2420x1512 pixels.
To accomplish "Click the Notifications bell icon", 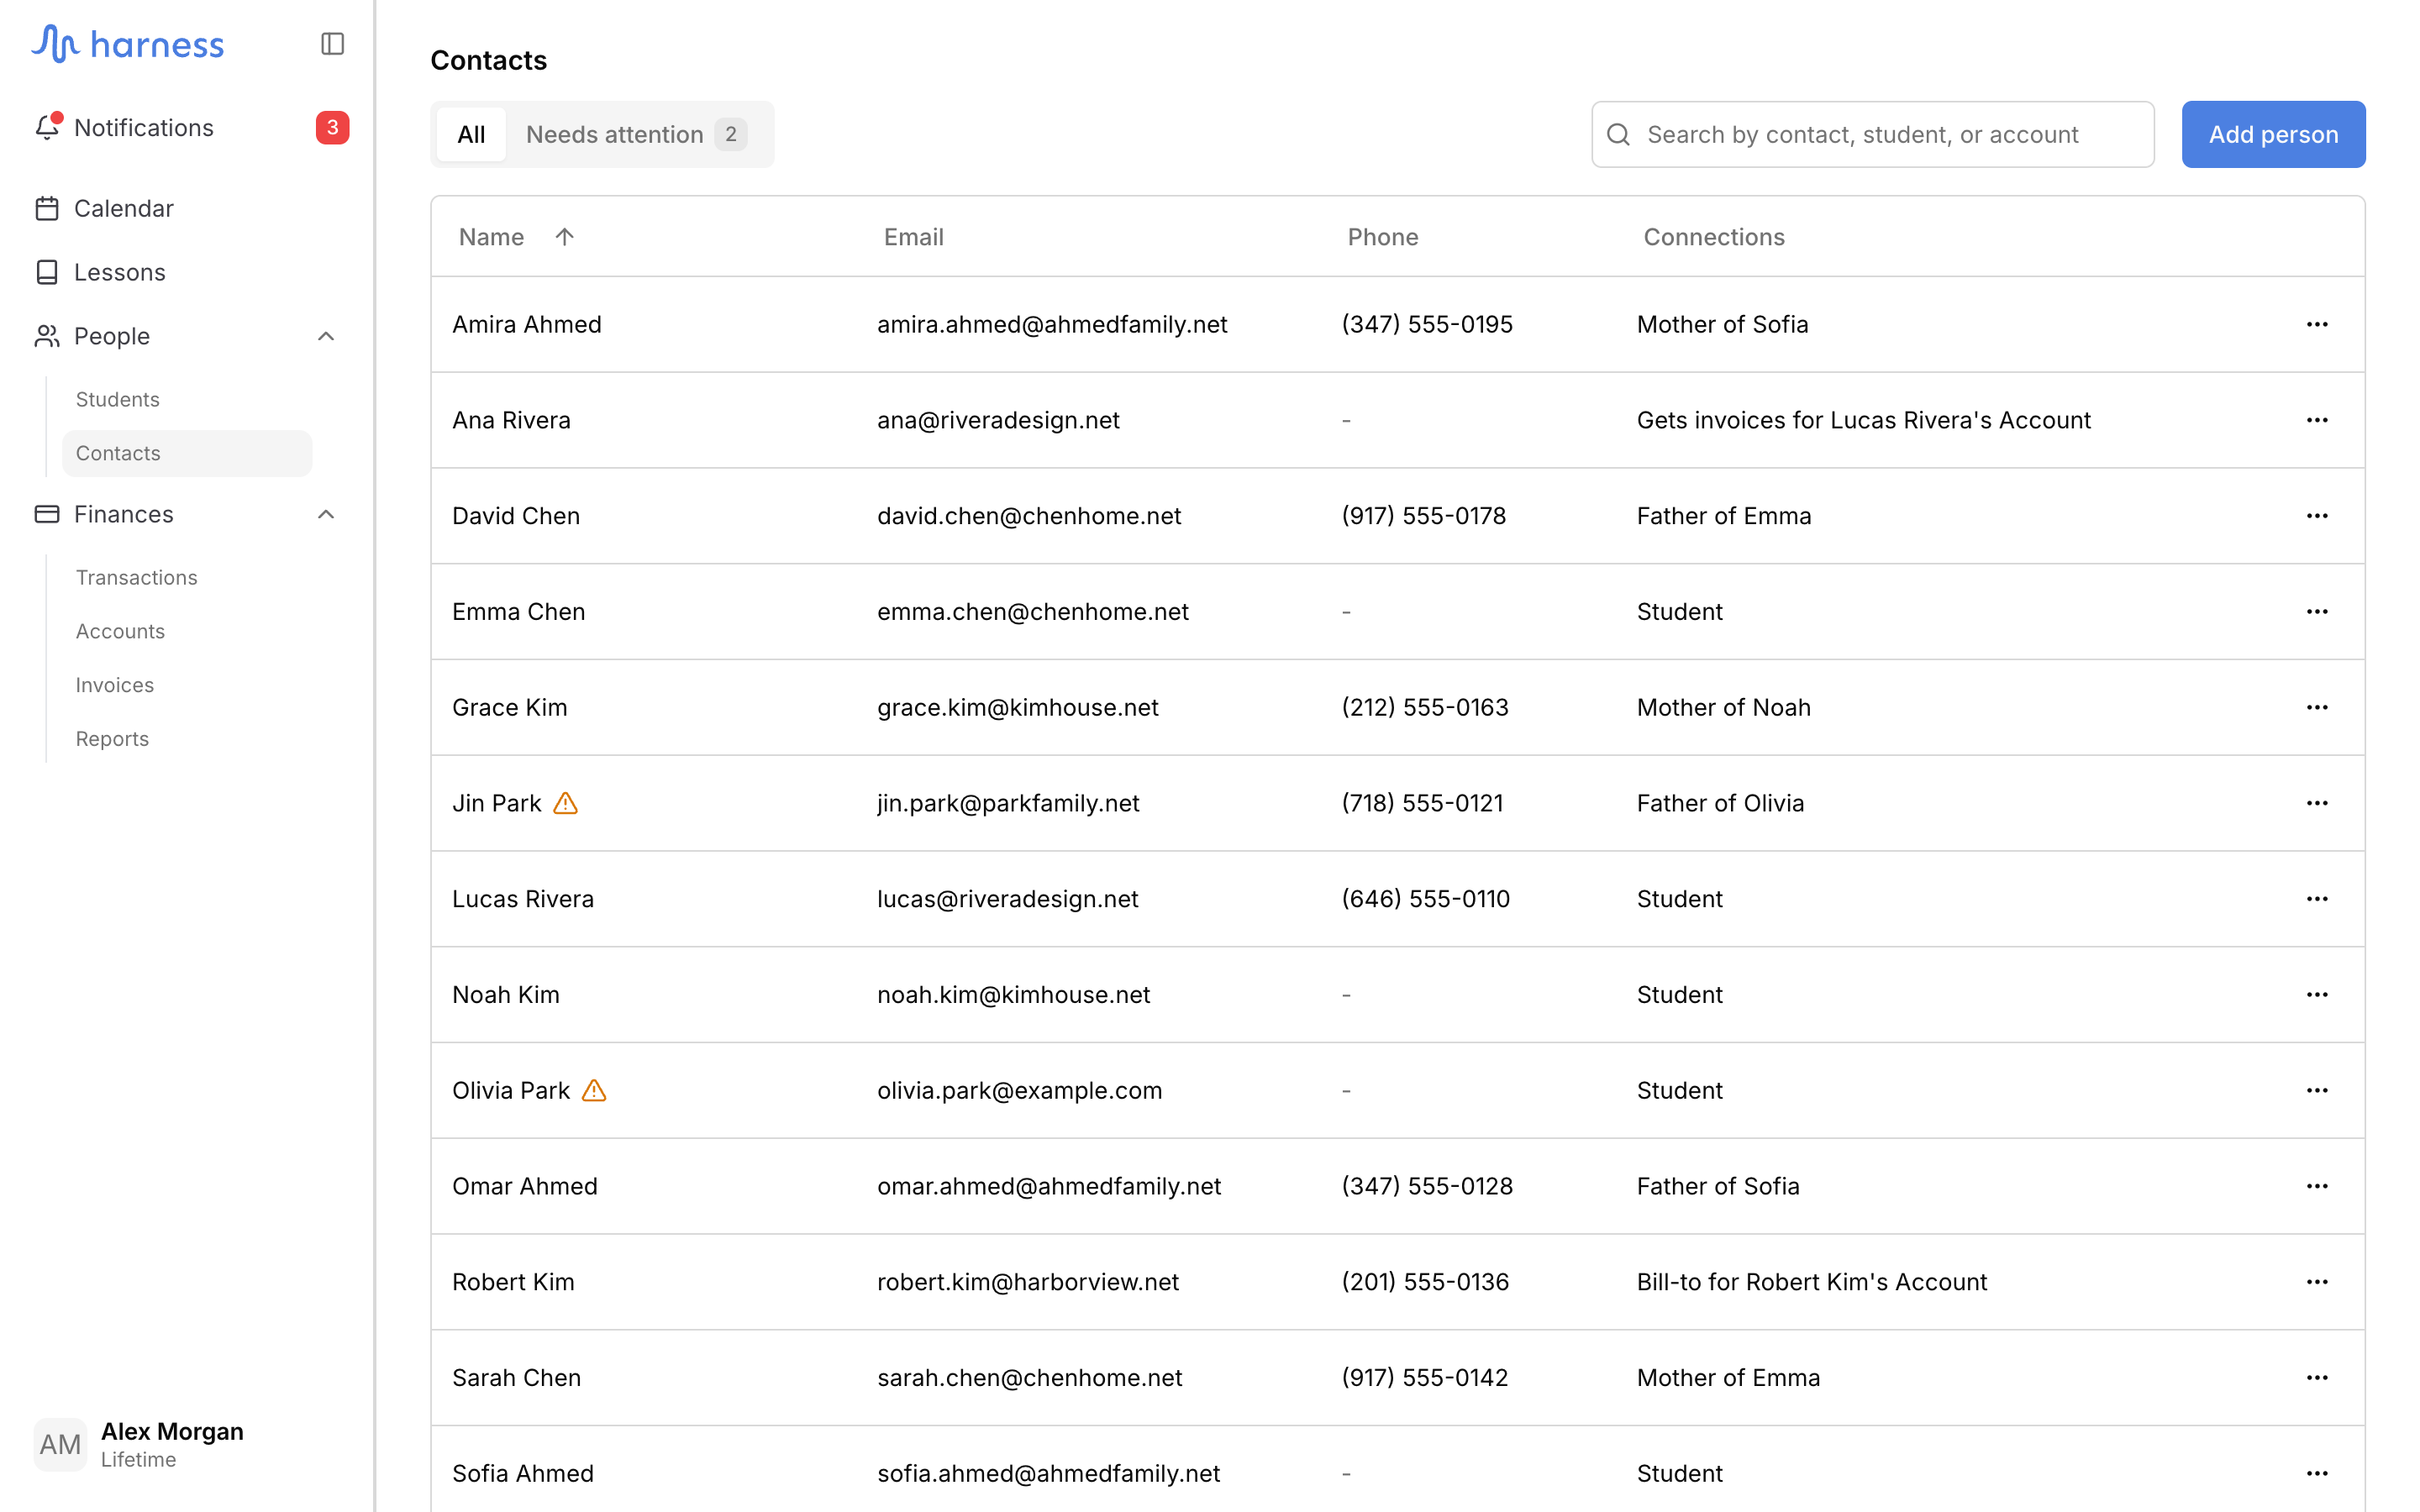I will tap(47, 127).
